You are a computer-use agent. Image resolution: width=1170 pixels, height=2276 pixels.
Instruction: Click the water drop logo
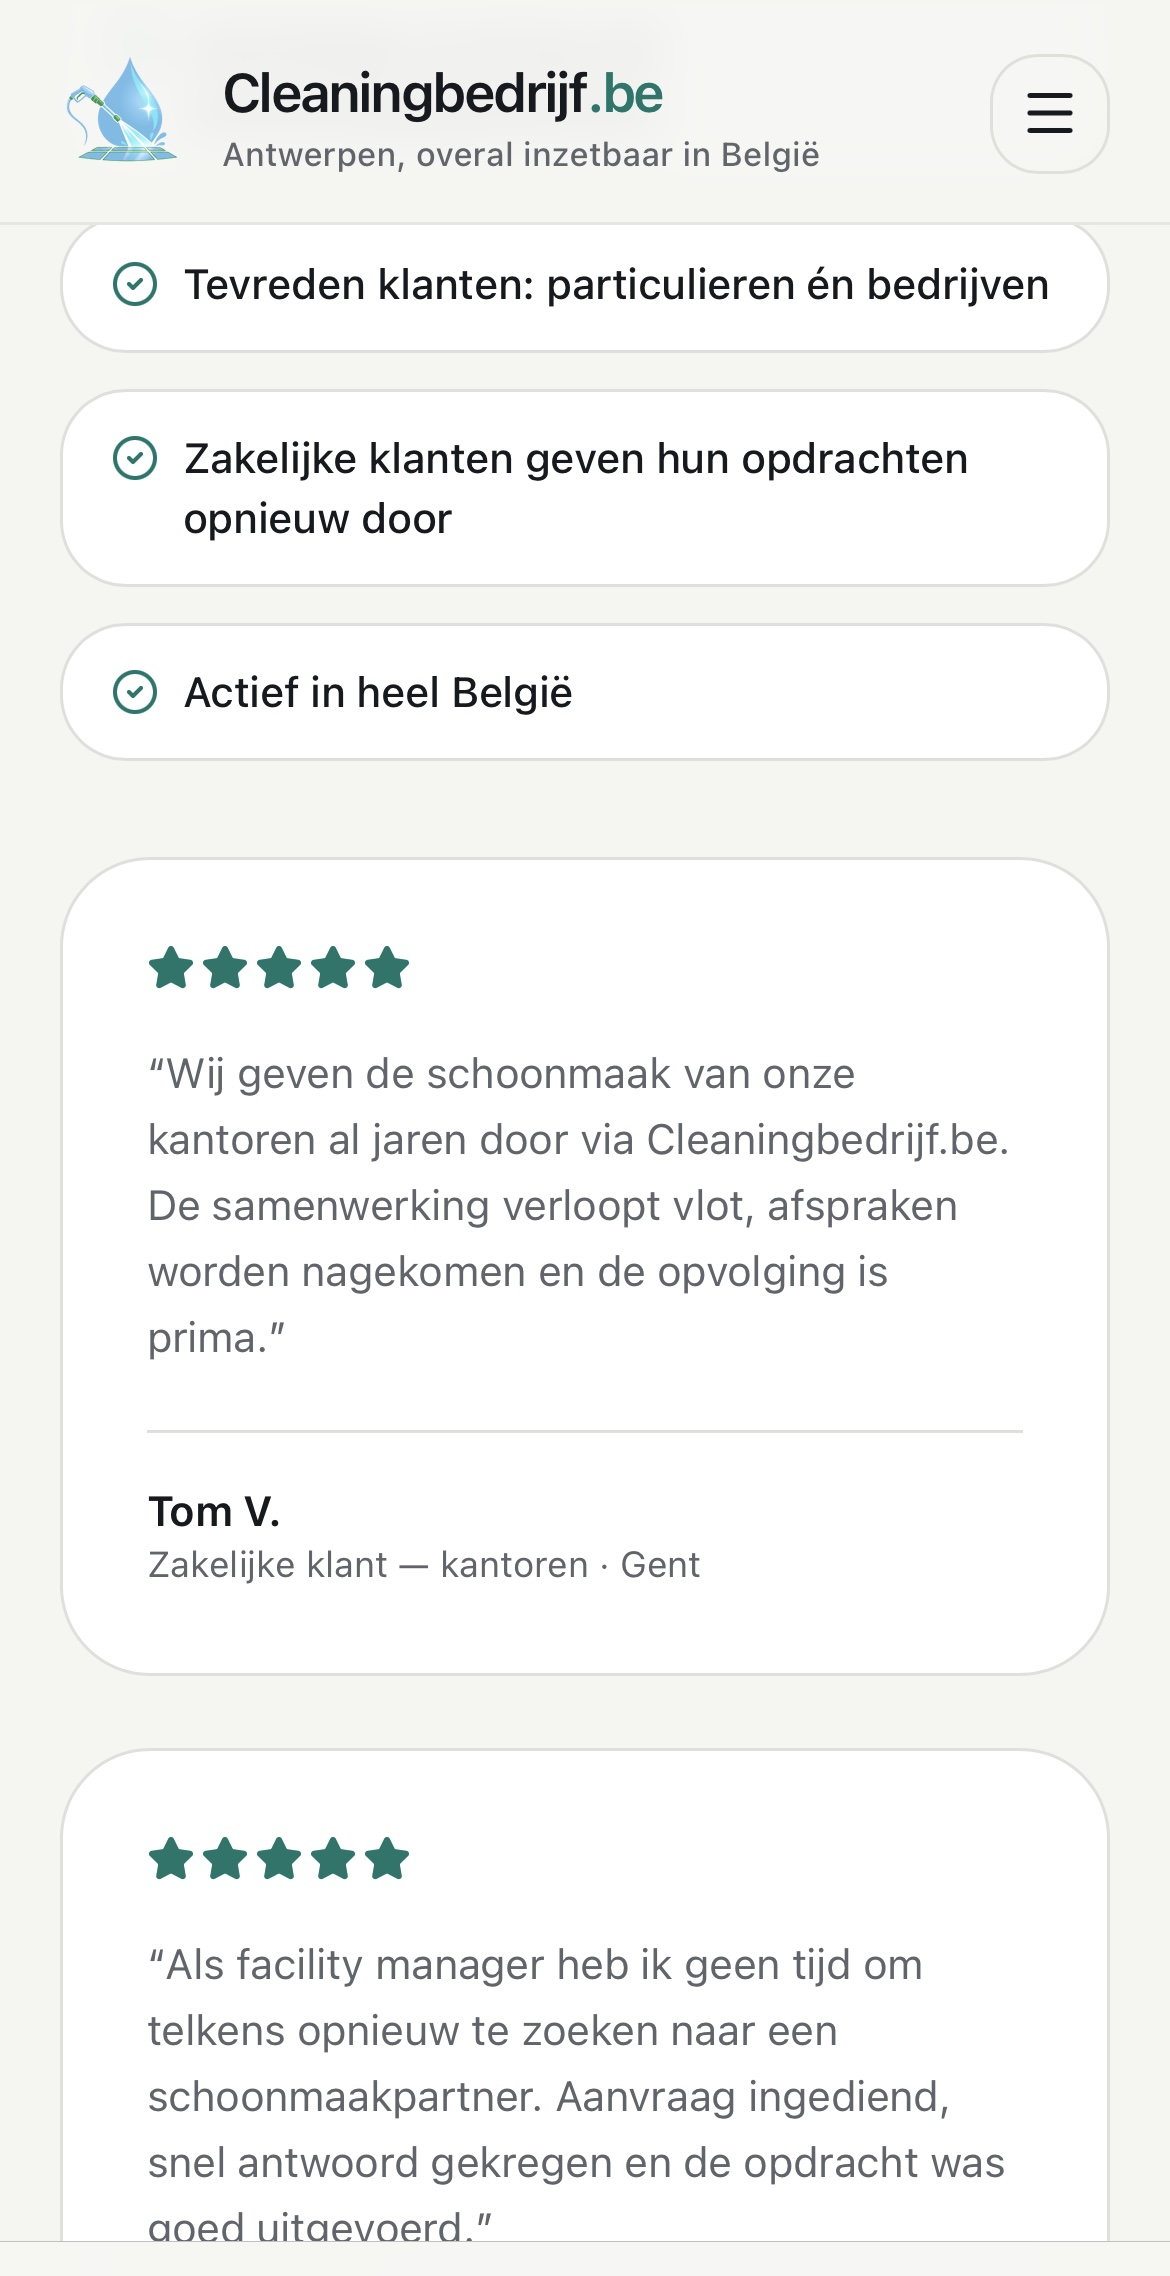[122, 111]
